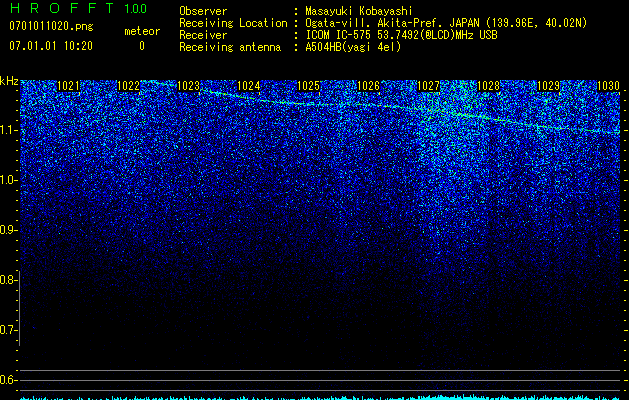Click the 1.0.0 version number

(x=135, y=9)
